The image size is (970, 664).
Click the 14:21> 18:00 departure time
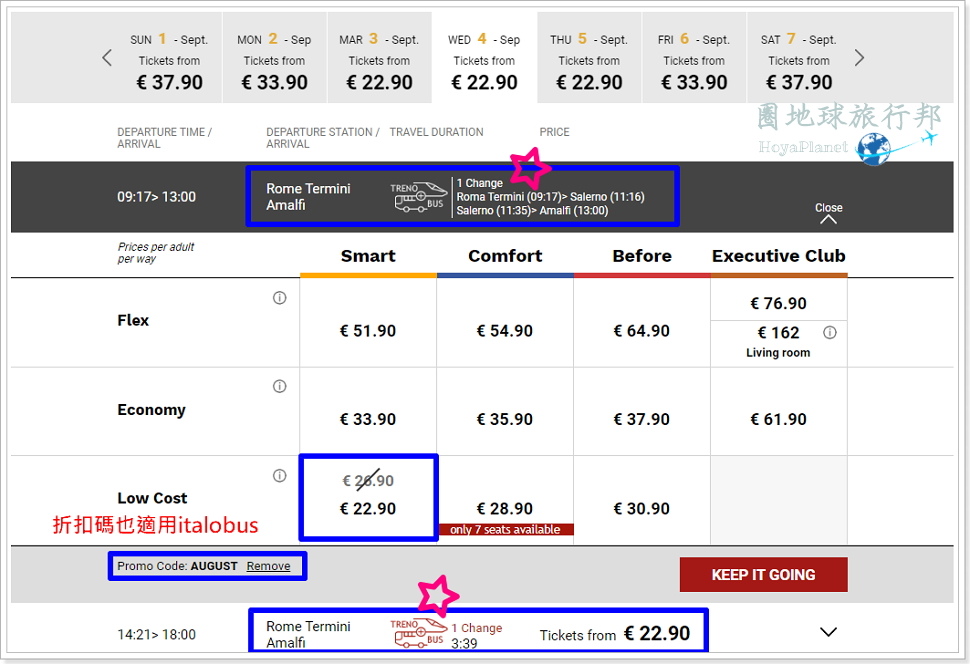157,634
